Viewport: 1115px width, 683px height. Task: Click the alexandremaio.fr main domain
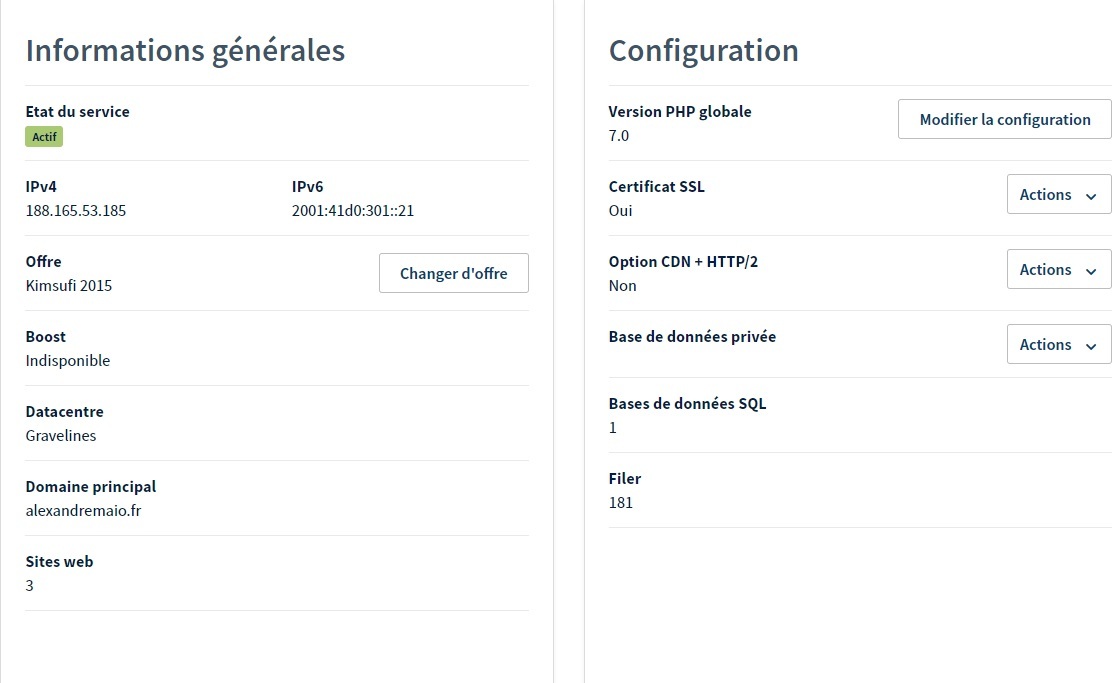point(84,511)
